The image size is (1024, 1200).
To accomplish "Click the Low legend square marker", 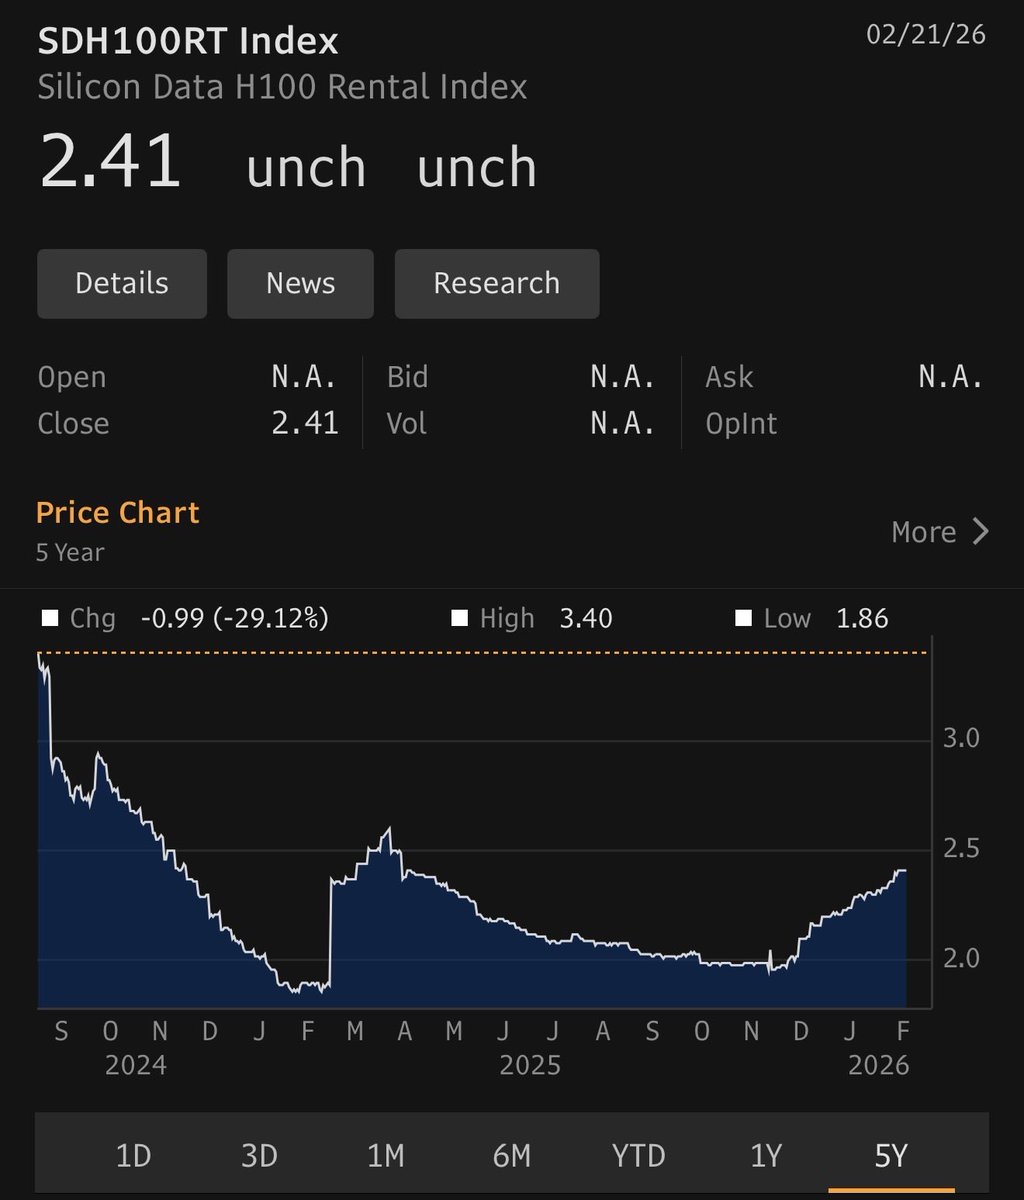I will [x=743, y=619].
